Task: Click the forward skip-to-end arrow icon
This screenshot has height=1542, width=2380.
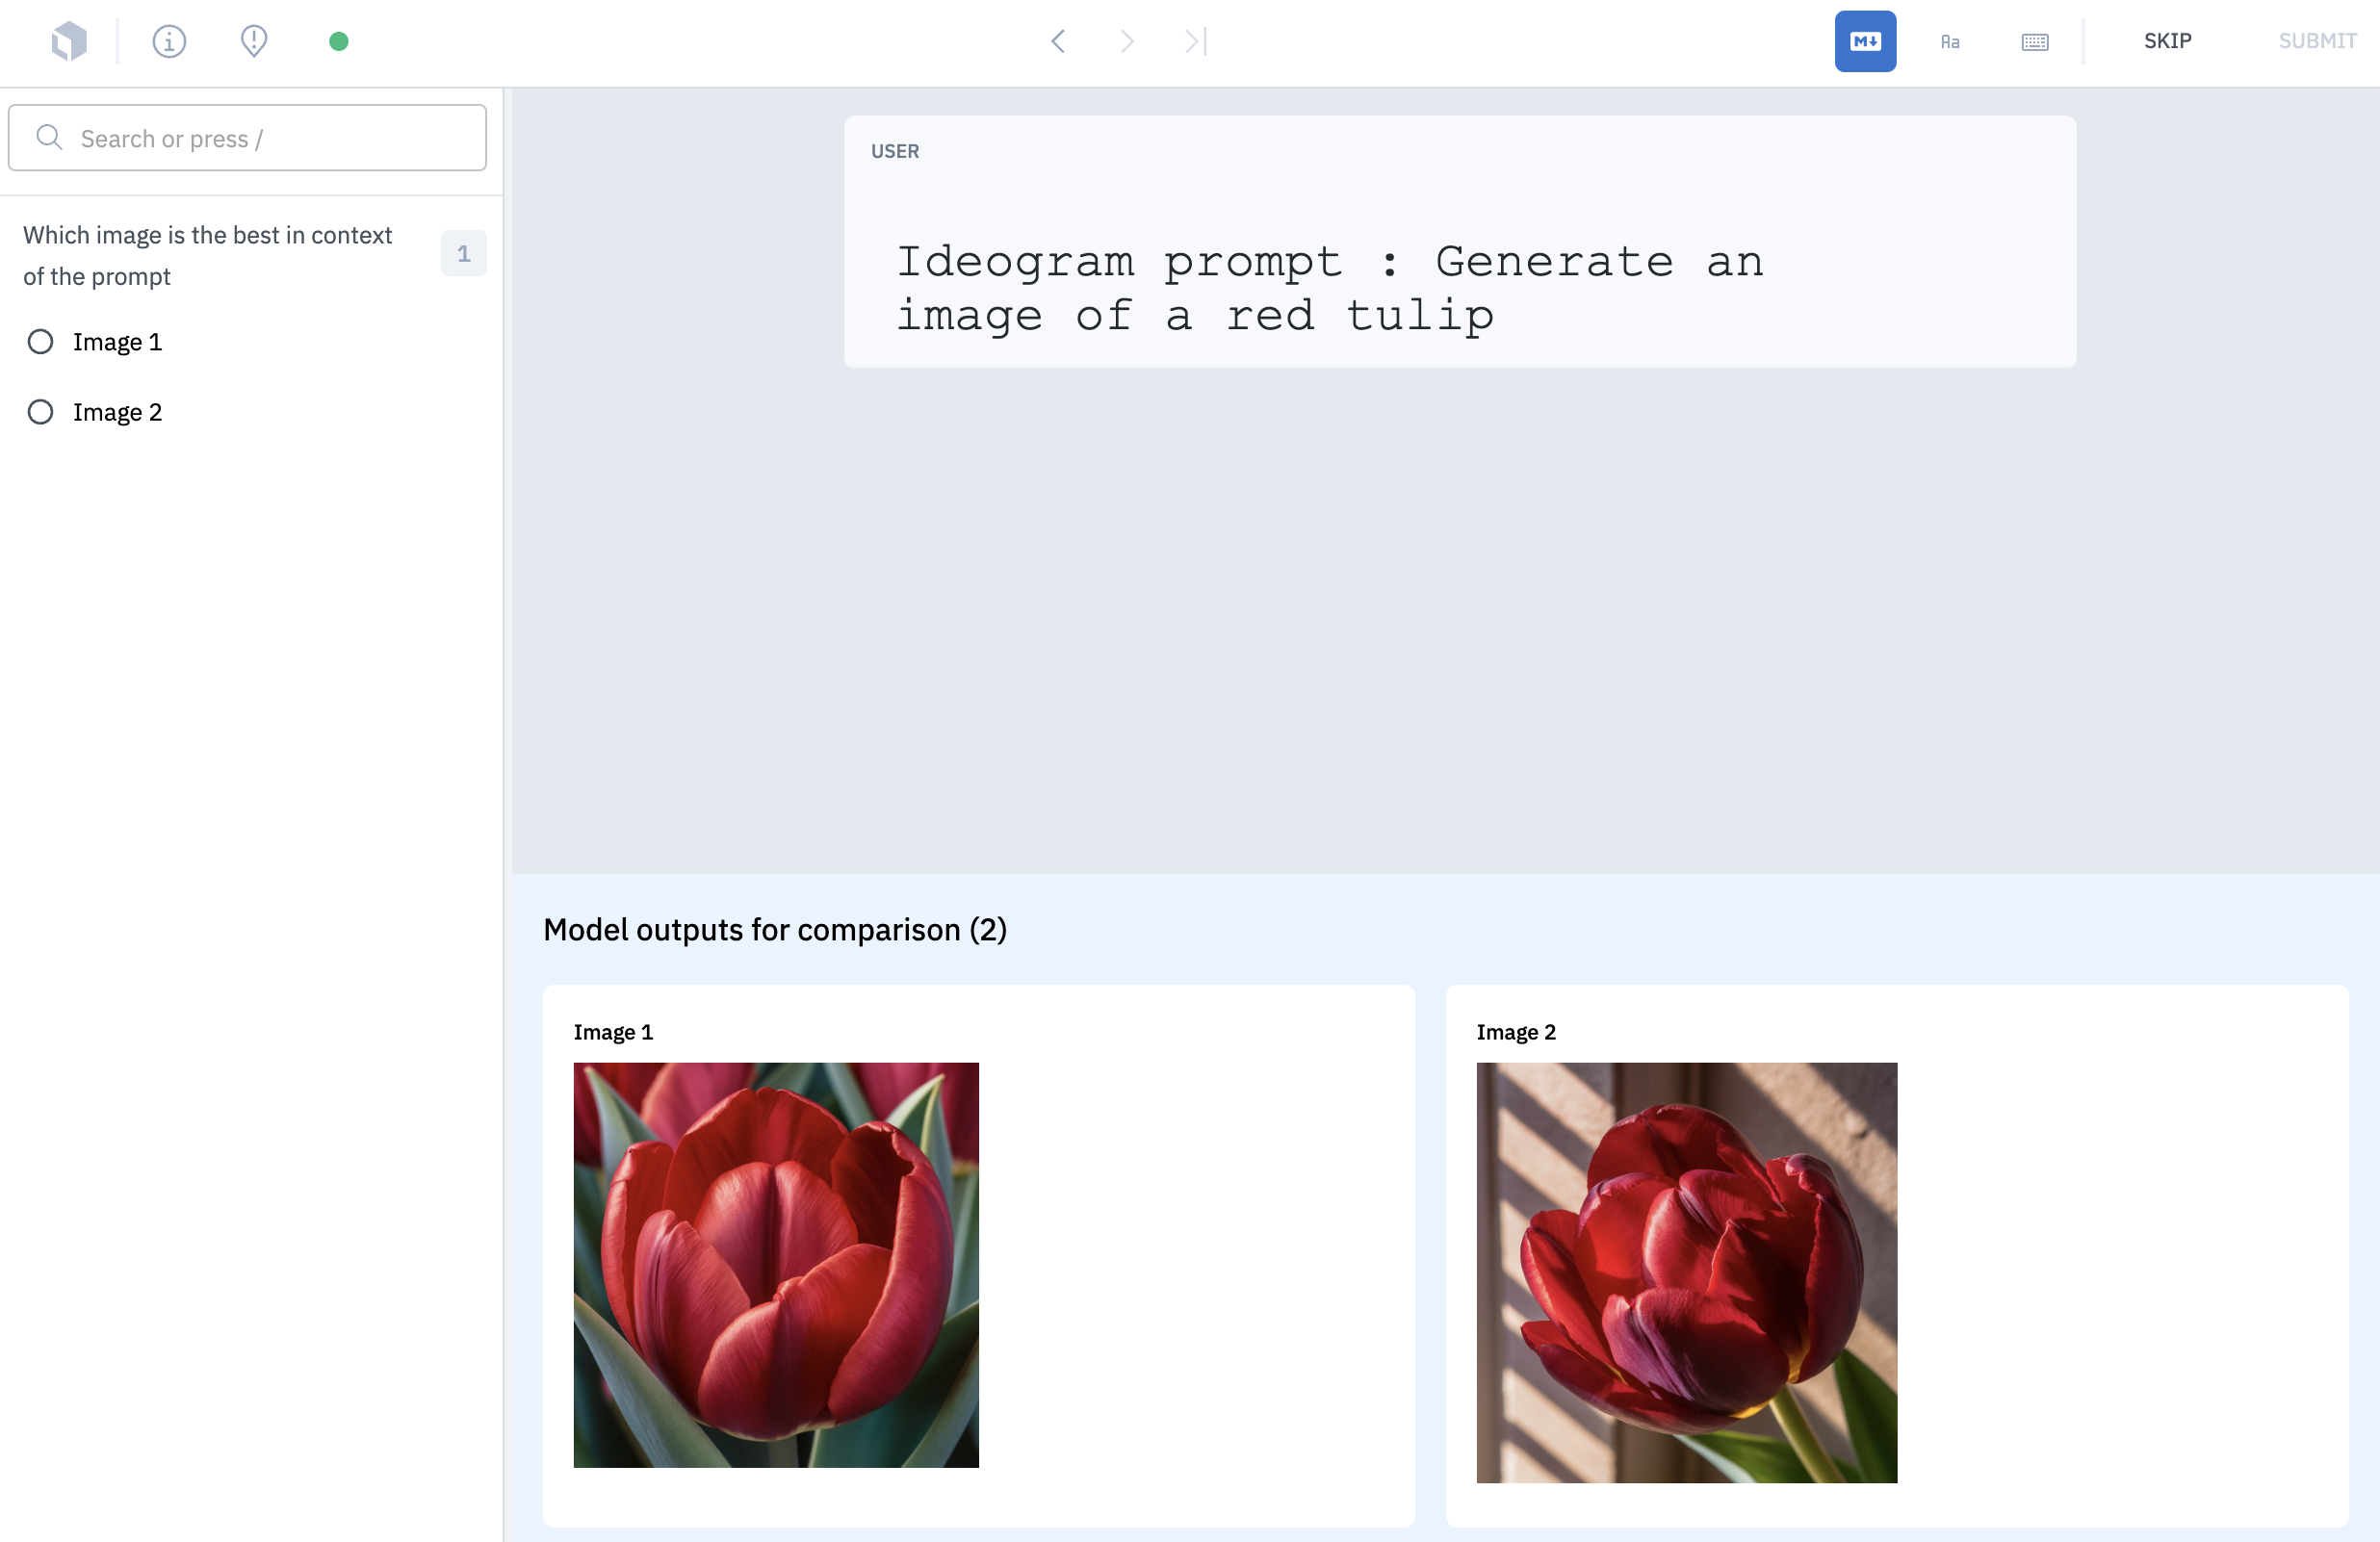Action: click(1194, 39)
